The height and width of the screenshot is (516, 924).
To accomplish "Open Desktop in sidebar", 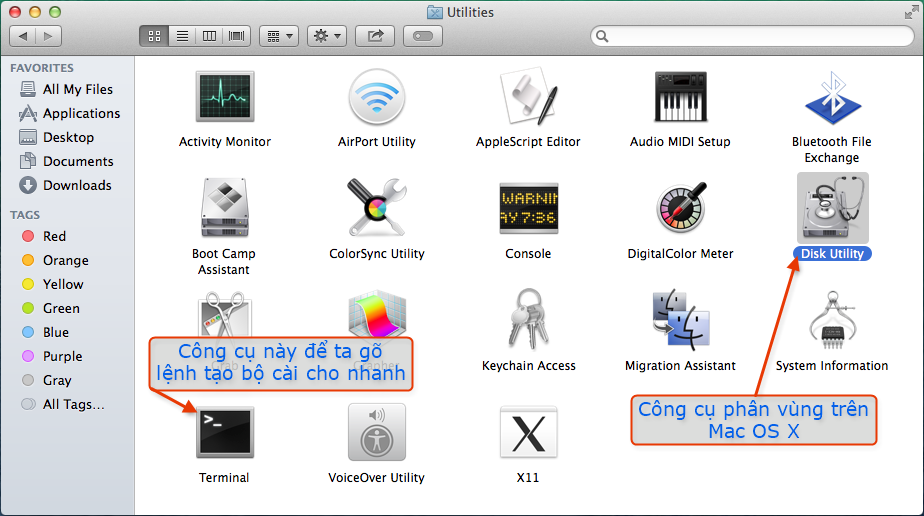I will tap(57, 137).
